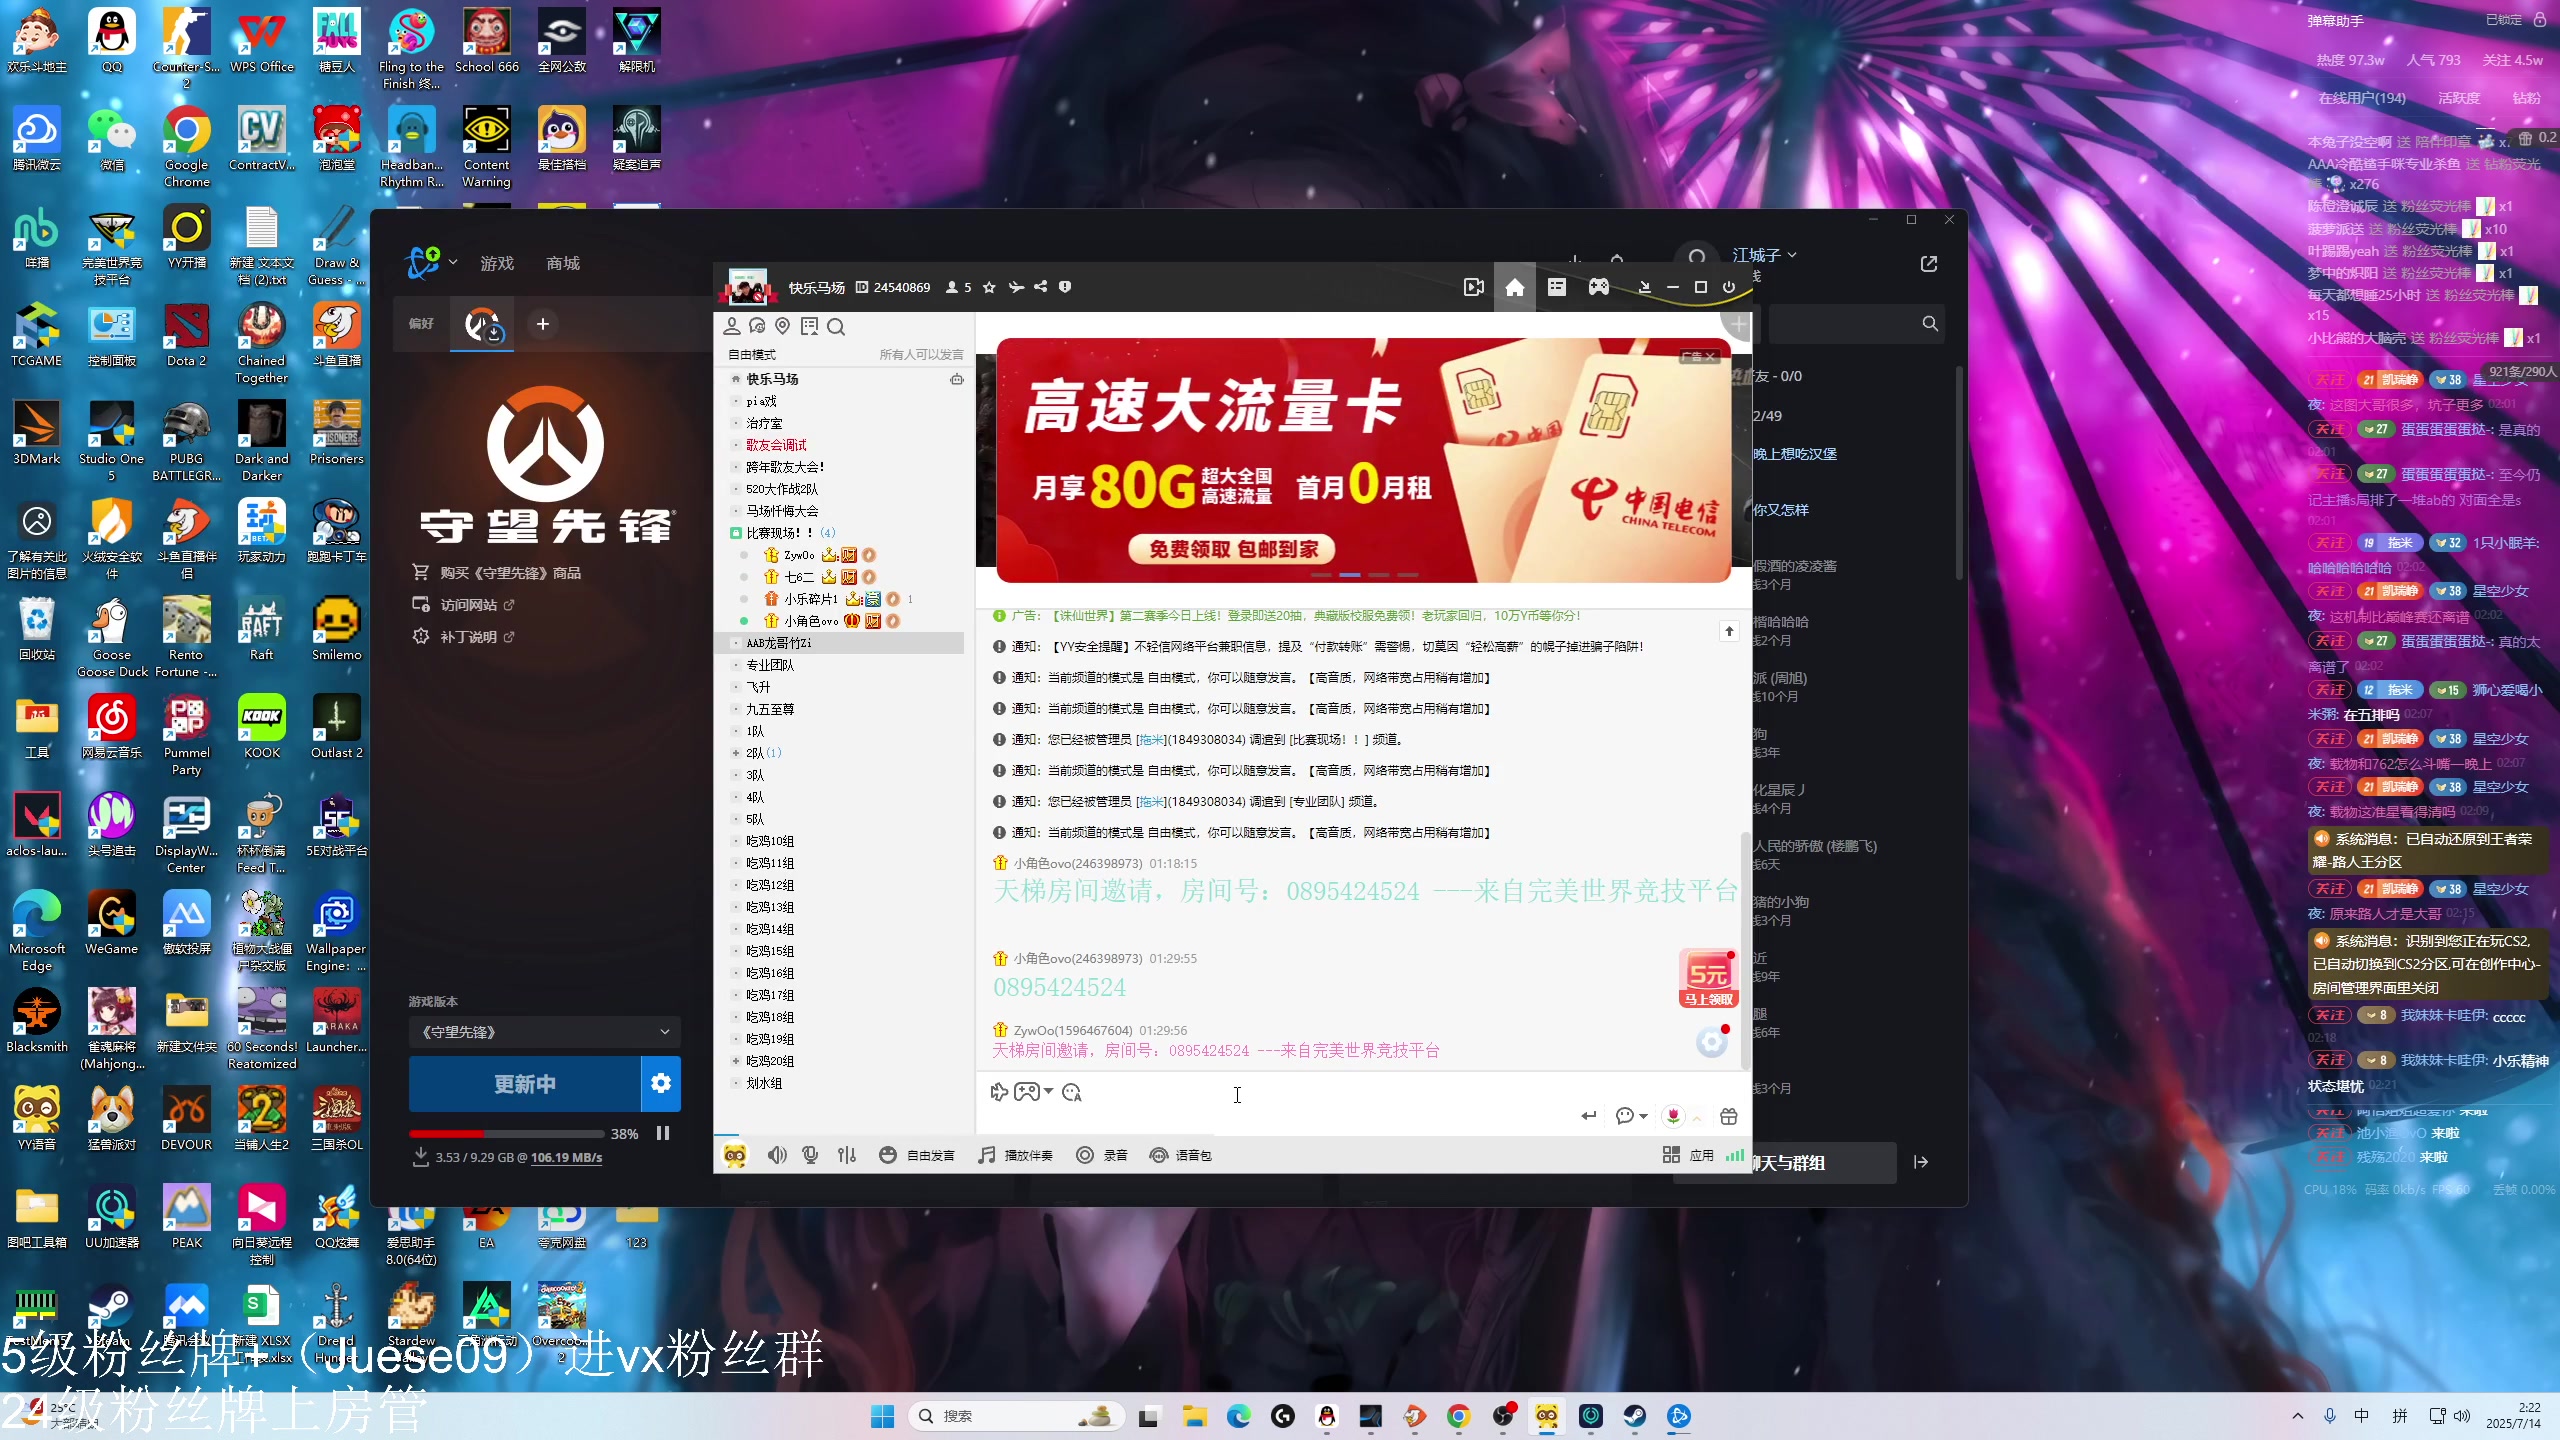Select the Overwatch game tab icon

[483, 324]
